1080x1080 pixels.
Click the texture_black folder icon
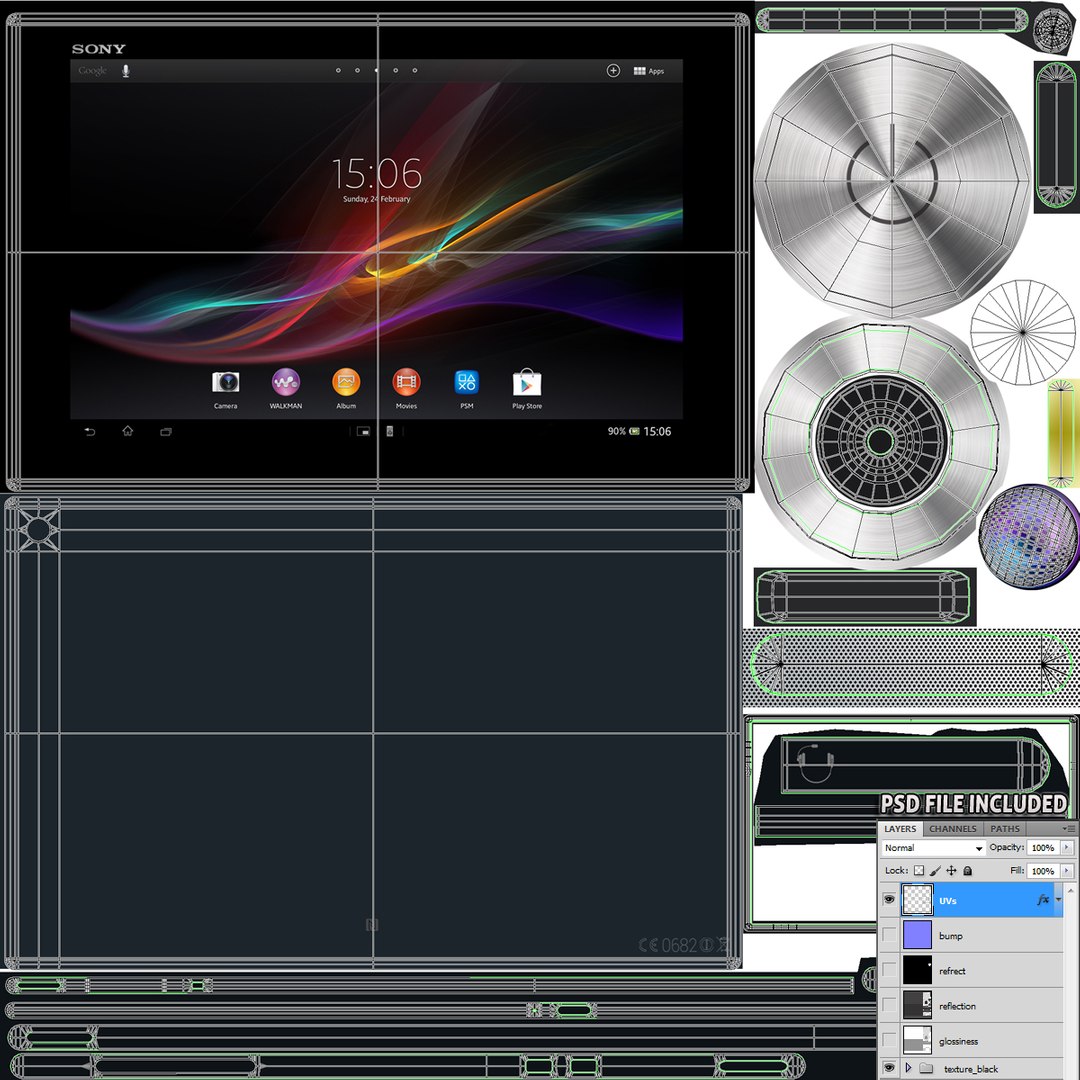click(926, 1068)
